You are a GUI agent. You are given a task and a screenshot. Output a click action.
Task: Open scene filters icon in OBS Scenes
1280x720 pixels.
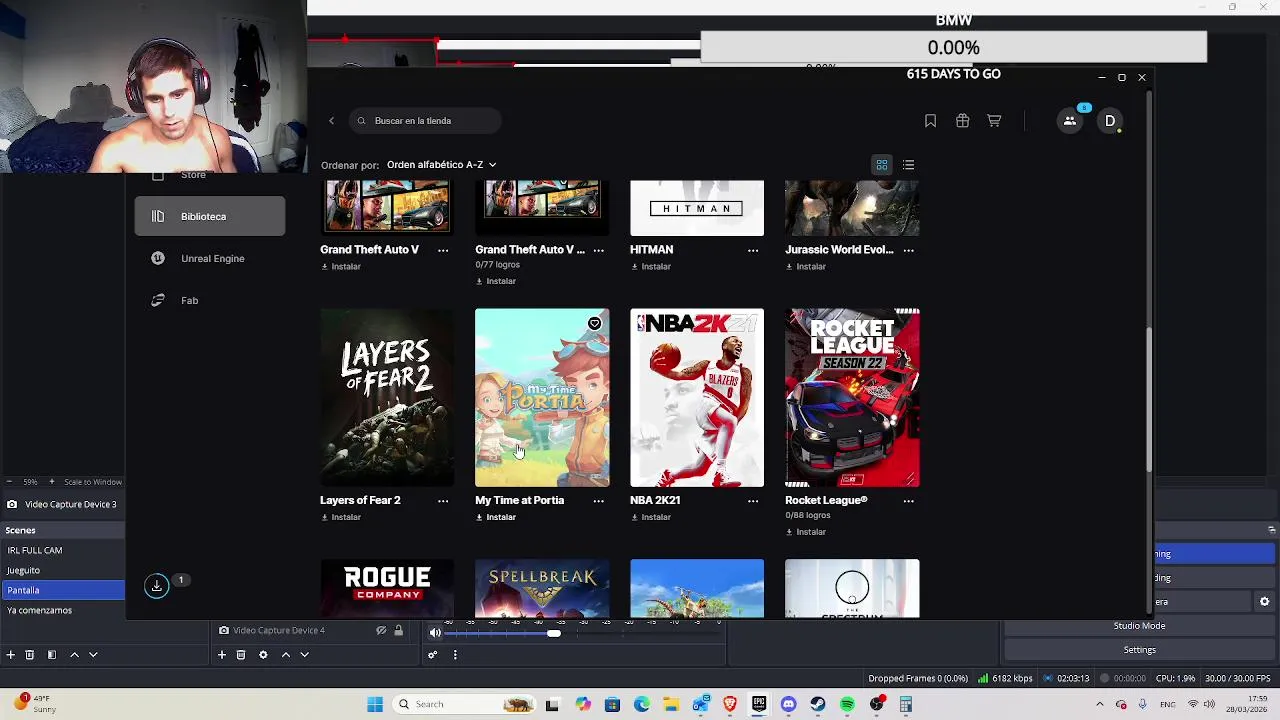point(52,655)
